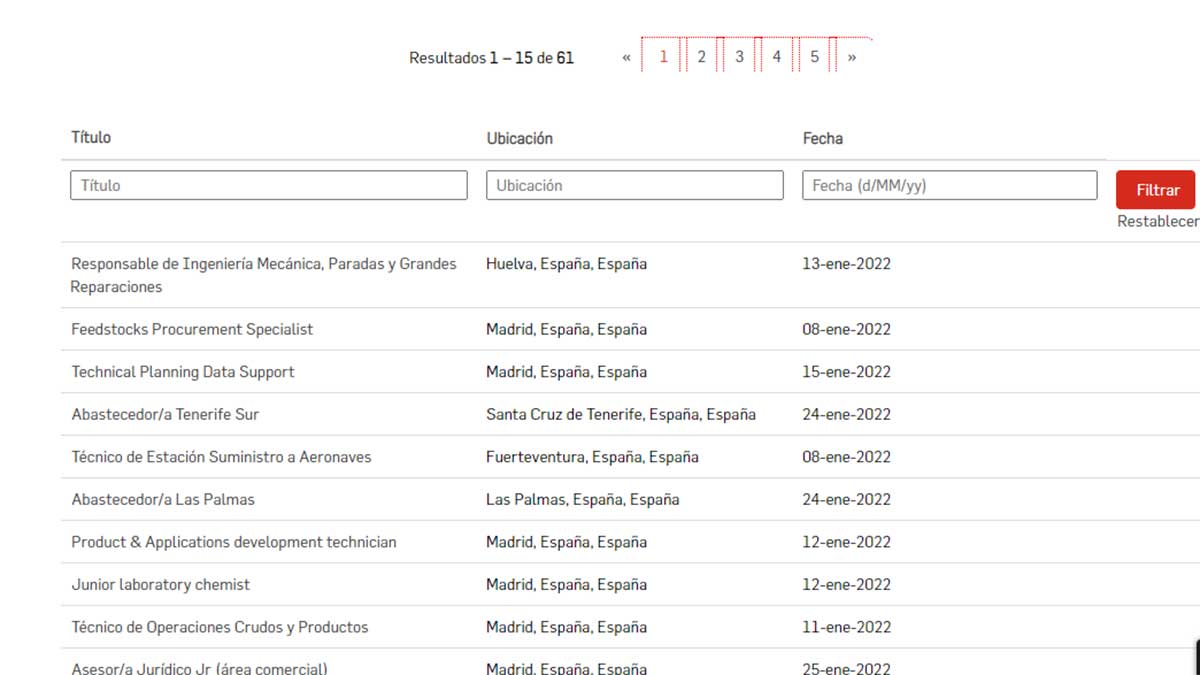Open Junior laboratory chemist job listing
1200x675 pixels.
click(160, 584)
